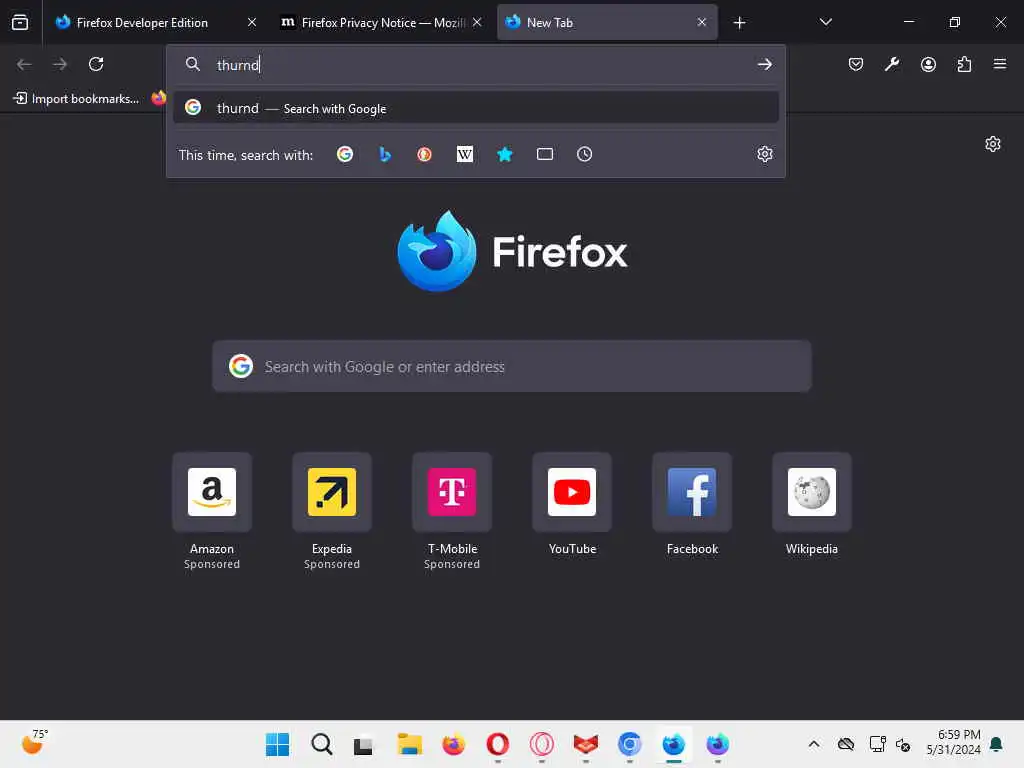1024x768 pixels.
Task: Click Import bookmarks in bookmarks toolbar
Action: pyautogui.click(x=76, y=99)
